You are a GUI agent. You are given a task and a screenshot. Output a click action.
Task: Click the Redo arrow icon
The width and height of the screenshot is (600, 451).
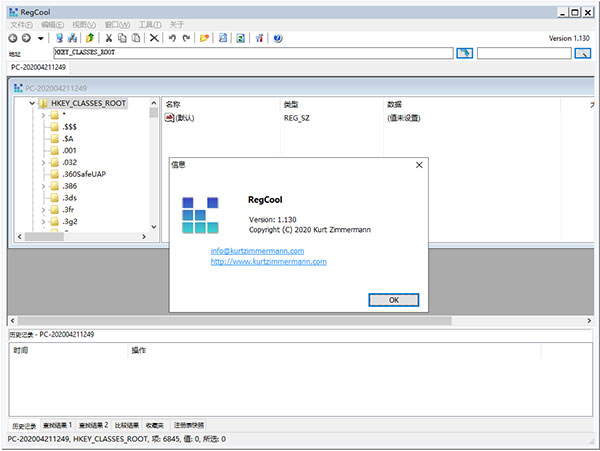pos(186,38)
